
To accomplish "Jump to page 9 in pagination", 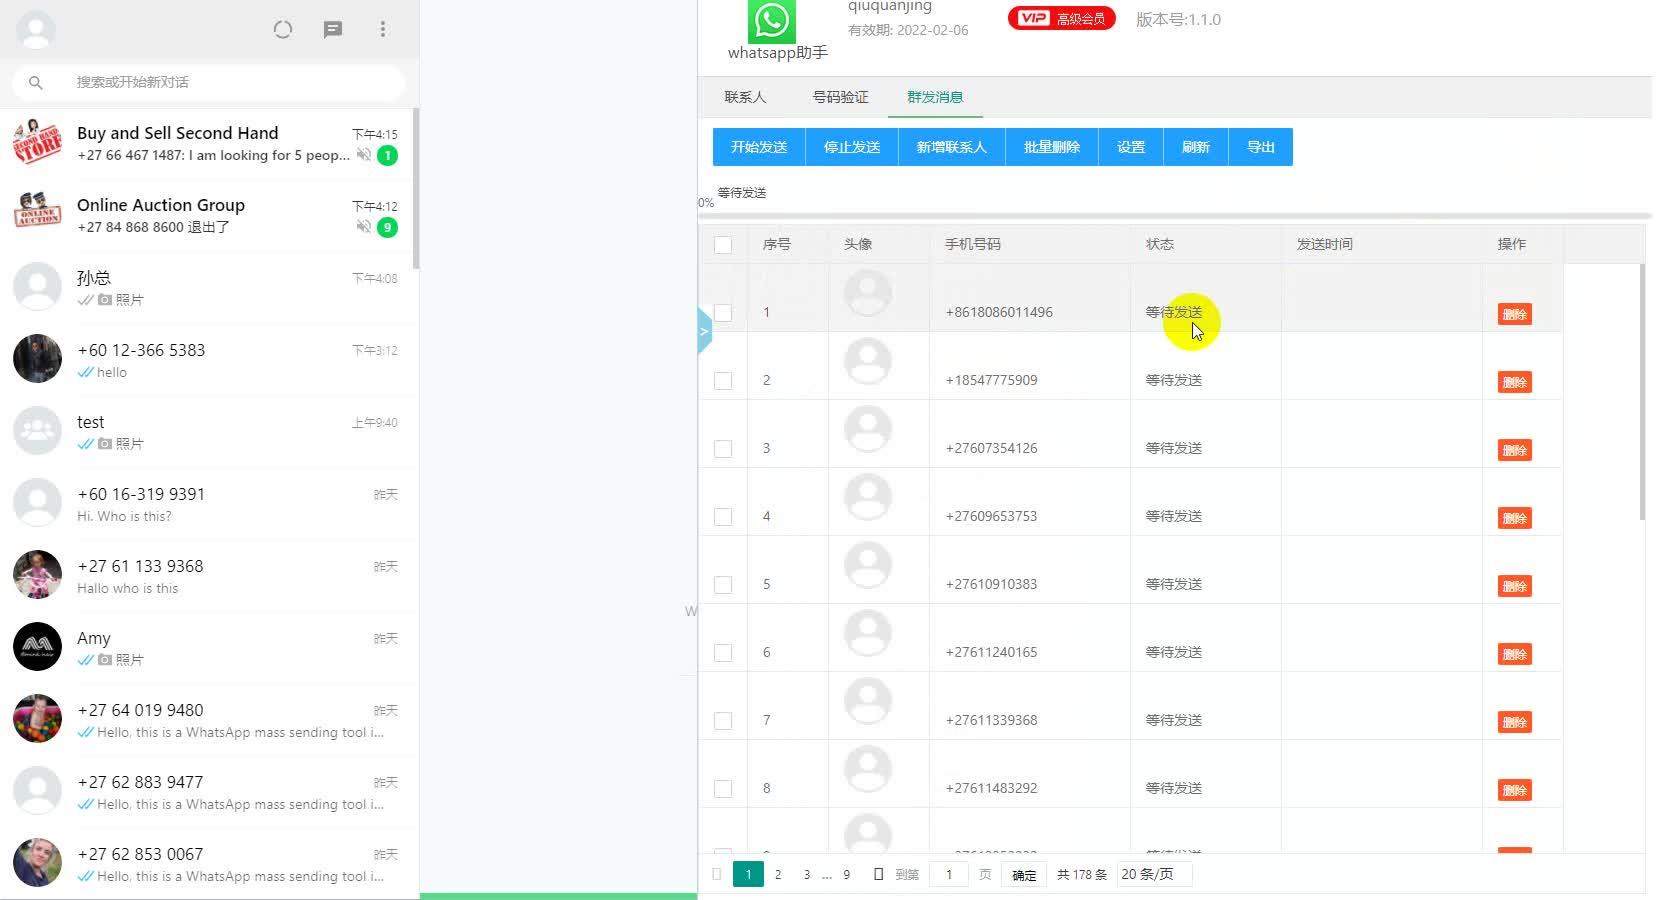I will pyautogui.click(x=846, y=874).
